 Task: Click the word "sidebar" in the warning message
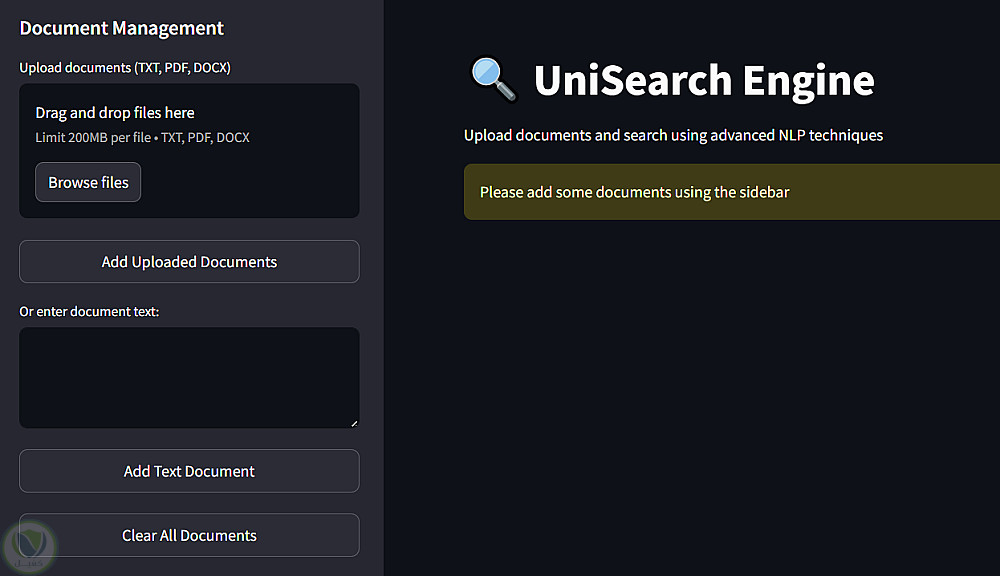[763, 192]
